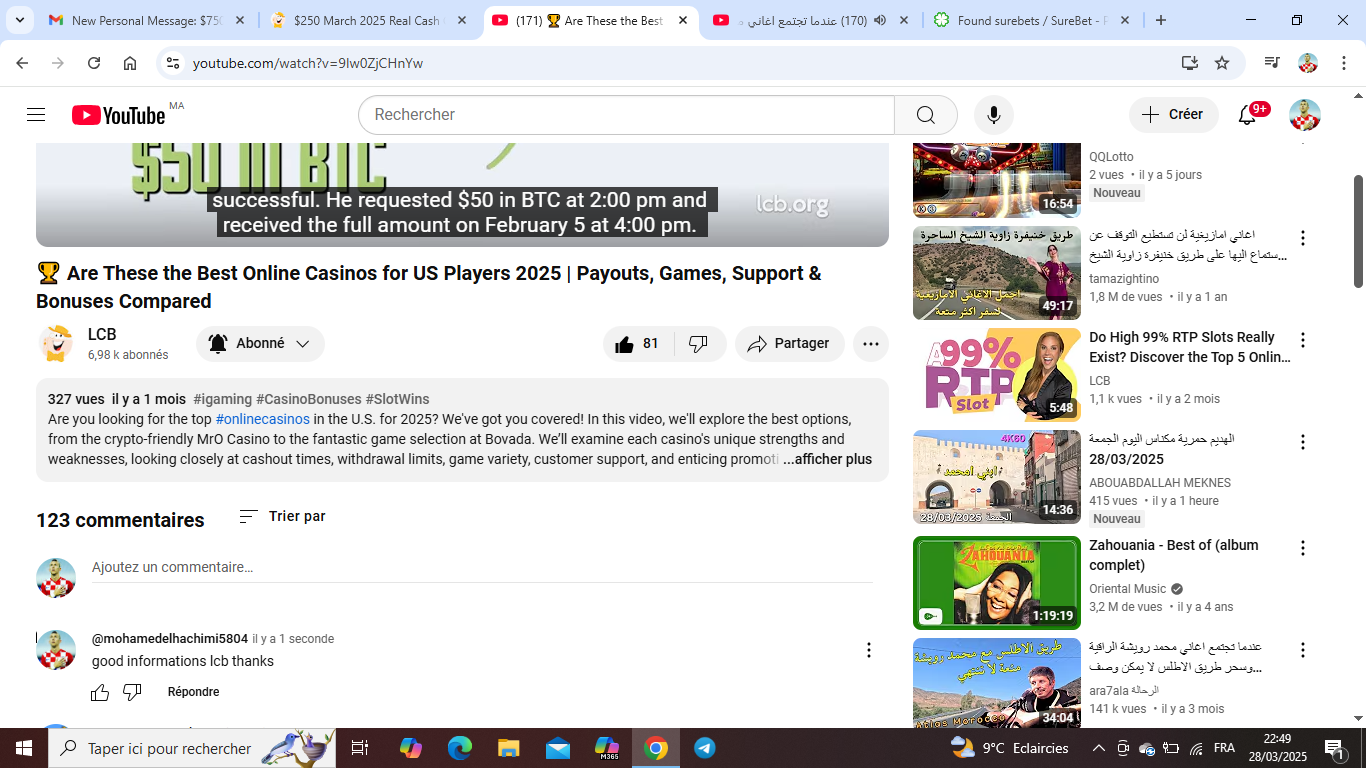Click the Chrome address bar URL

pyautogui.click(x=308, y=63)
